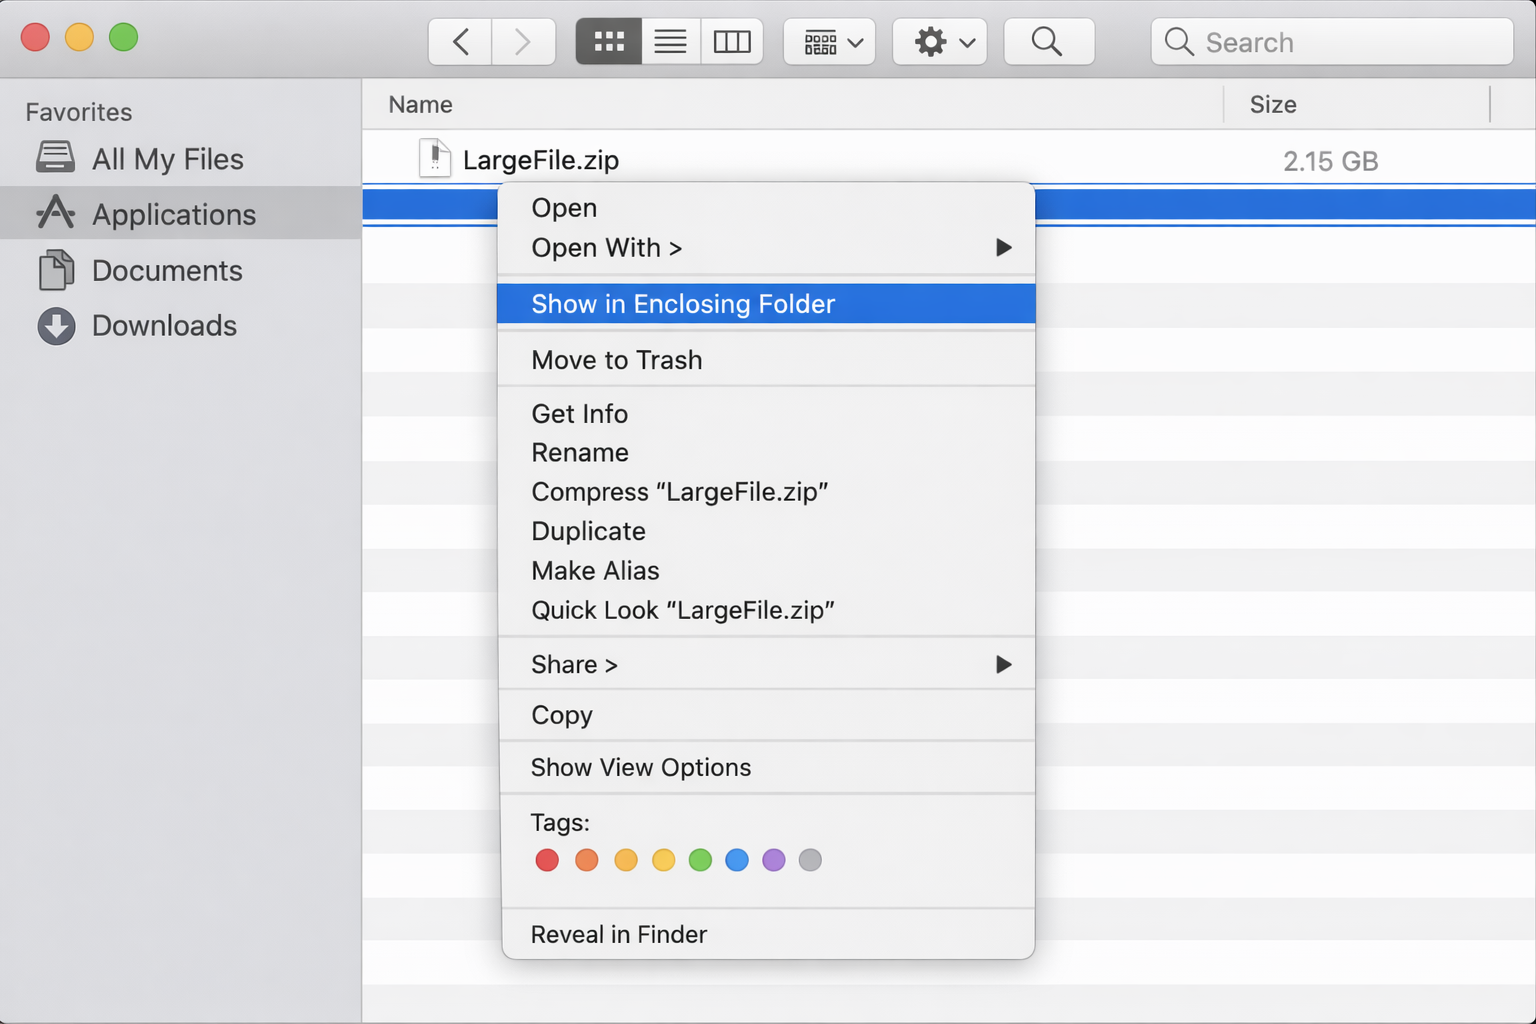Click the All My Files sidebar icon

55,158
